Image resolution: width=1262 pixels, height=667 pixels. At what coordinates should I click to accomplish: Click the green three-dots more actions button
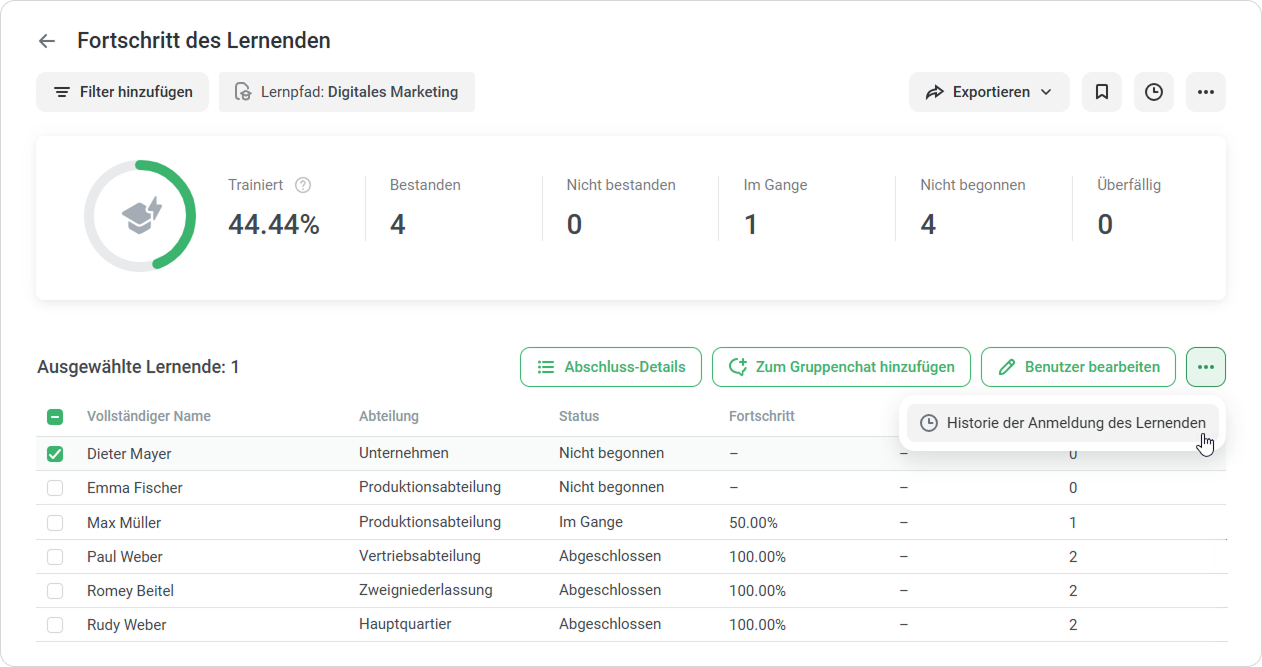click(1206, 367)
